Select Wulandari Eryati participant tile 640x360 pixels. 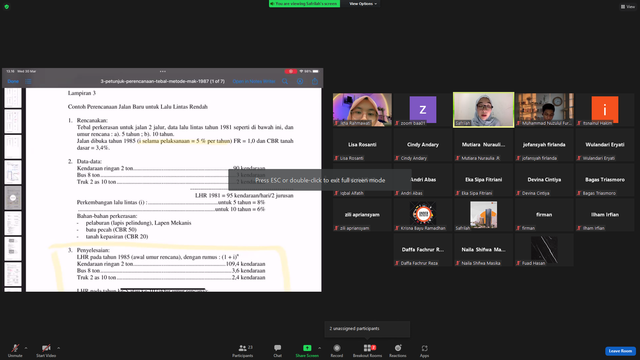point(604,145)
